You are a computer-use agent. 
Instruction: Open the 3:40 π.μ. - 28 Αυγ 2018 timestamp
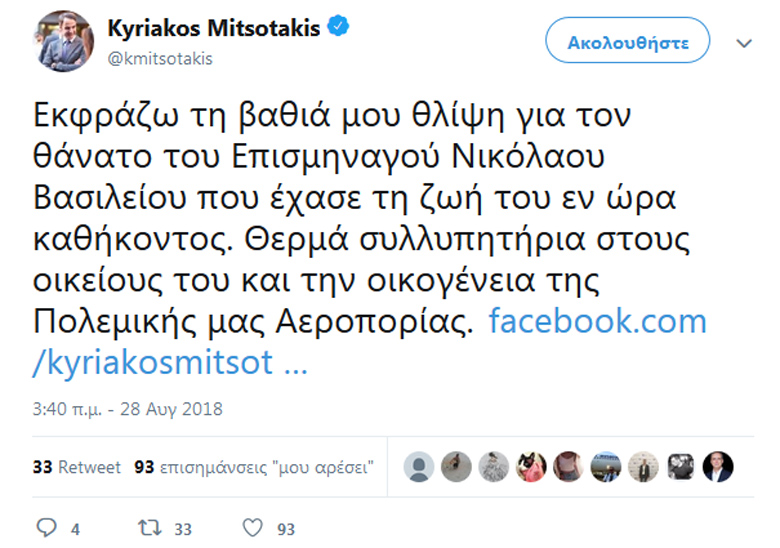(x=127, y=409)
